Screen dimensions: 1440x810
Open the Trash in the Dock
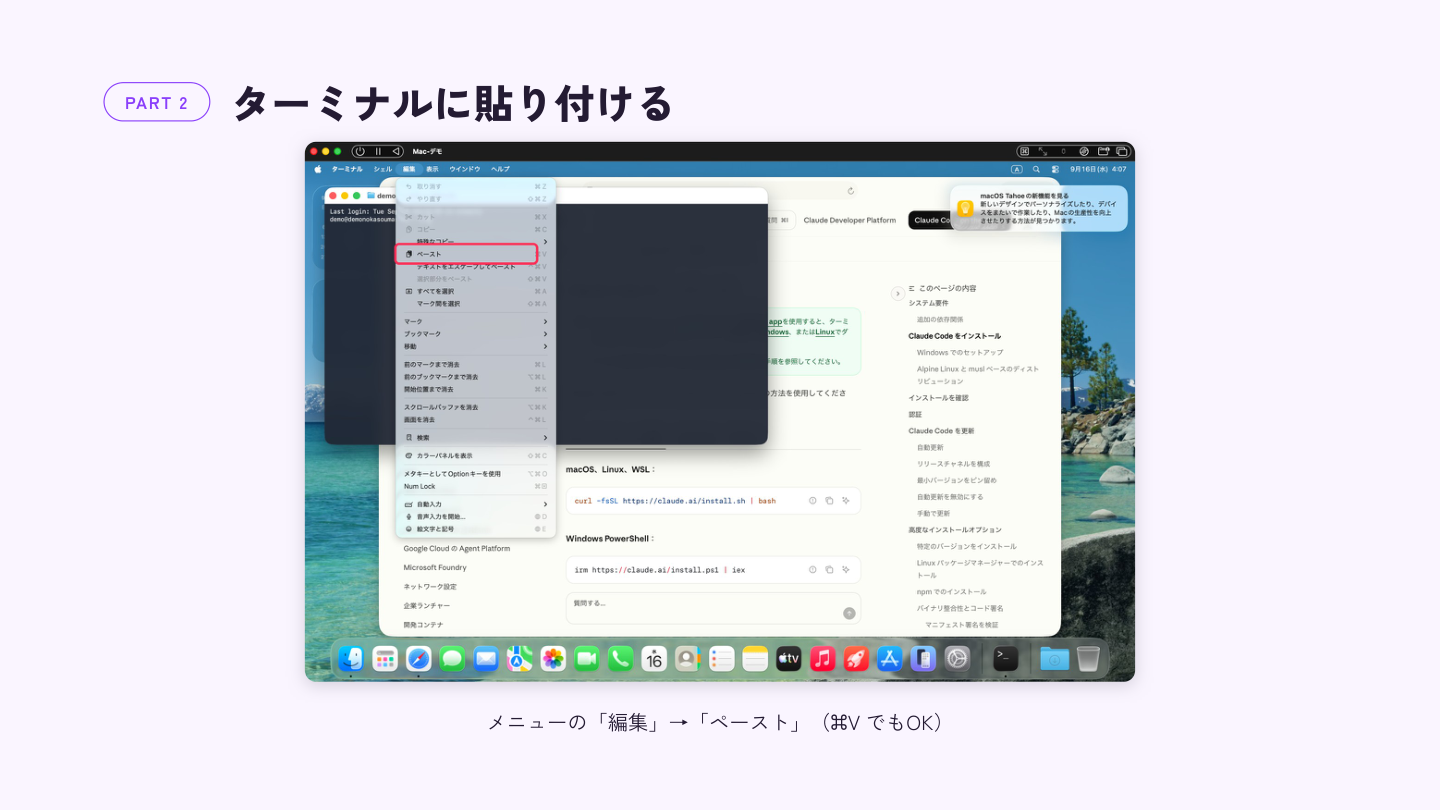[1088, 658]
